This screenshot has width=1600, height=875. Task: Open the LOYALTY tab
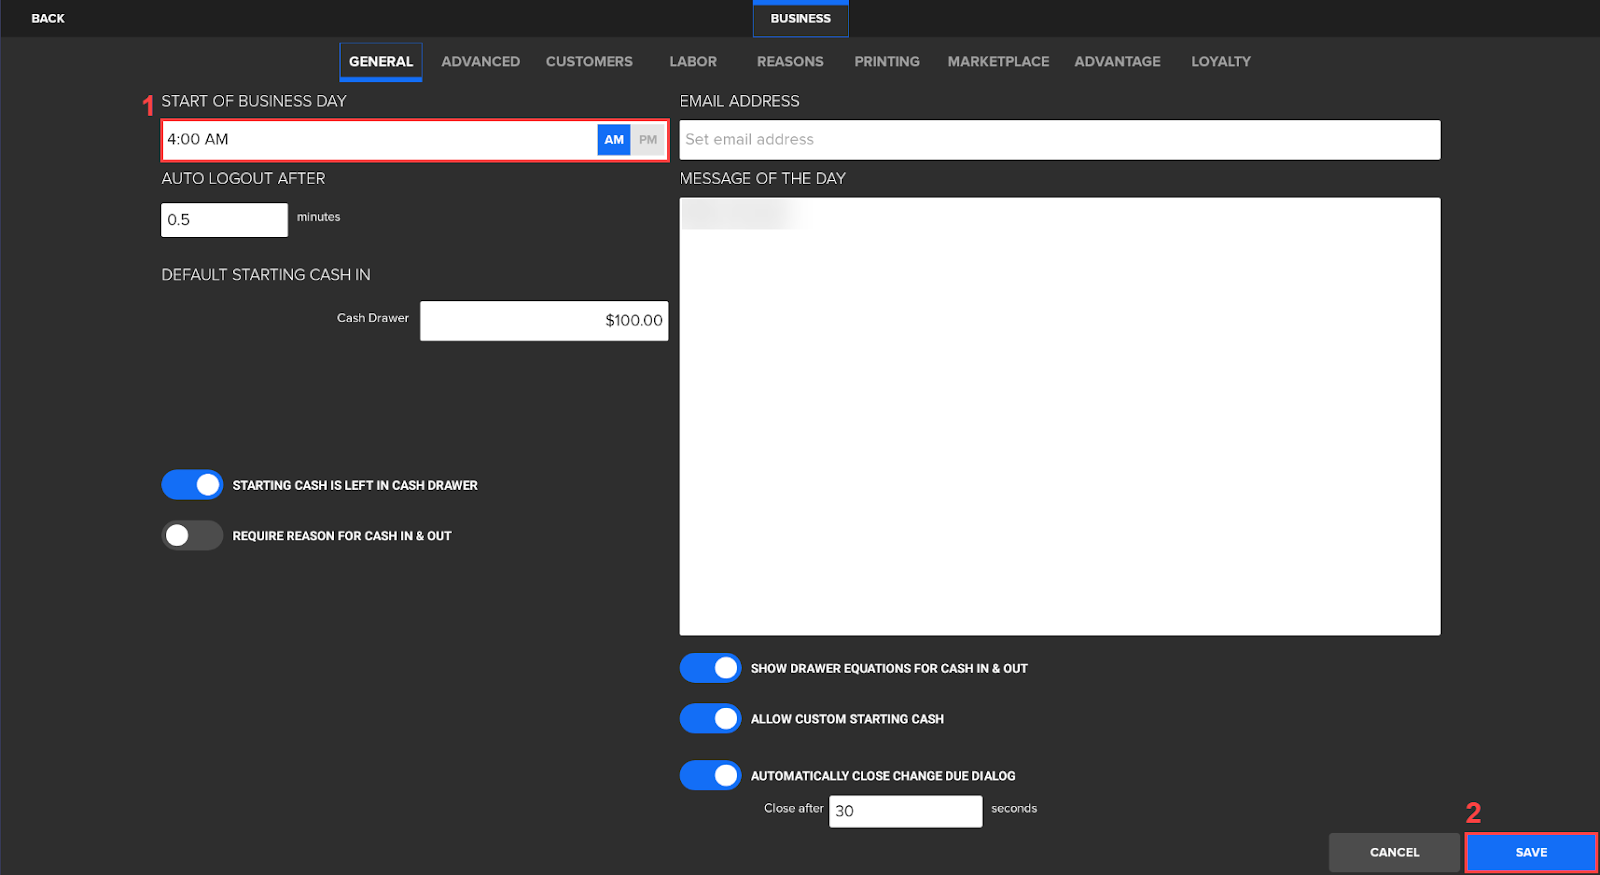[x=1220, y=61]
